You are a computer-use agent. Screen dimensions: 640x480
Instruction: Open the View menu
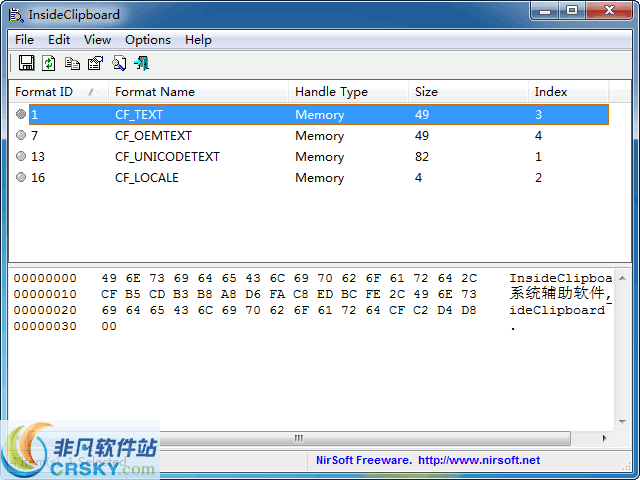coord(97,40)
